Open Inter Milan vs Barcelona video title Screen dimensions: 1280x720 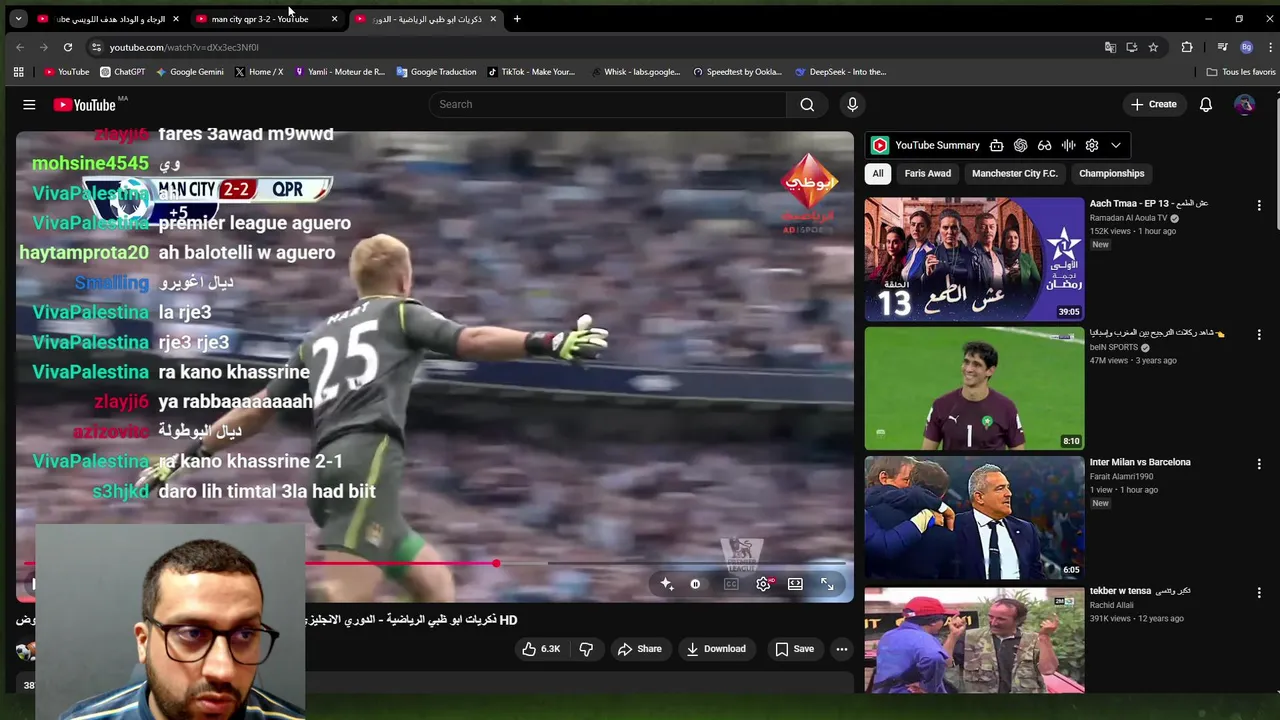click(1140, 462)
